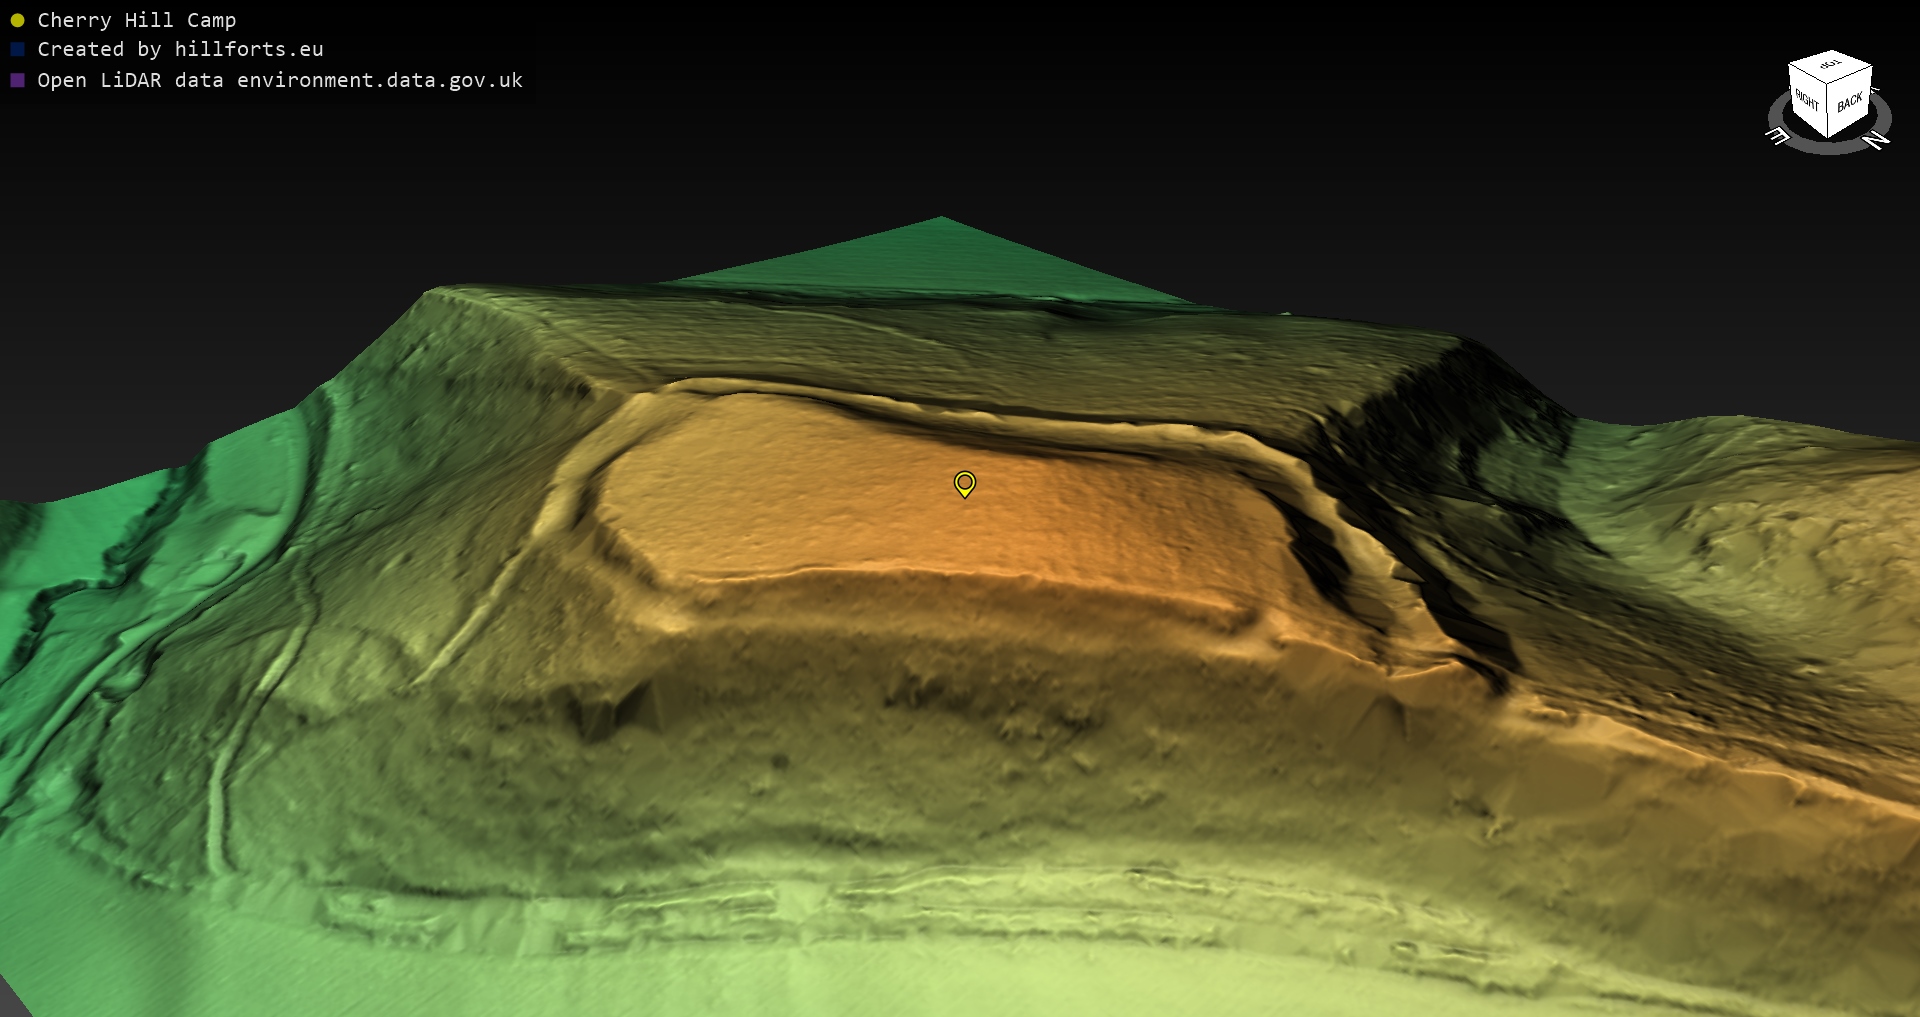The height and width of the screenshot is (1017, 1920).
Task: Click the bottom corner of the view cube
Action: (x=1829, y=137)
